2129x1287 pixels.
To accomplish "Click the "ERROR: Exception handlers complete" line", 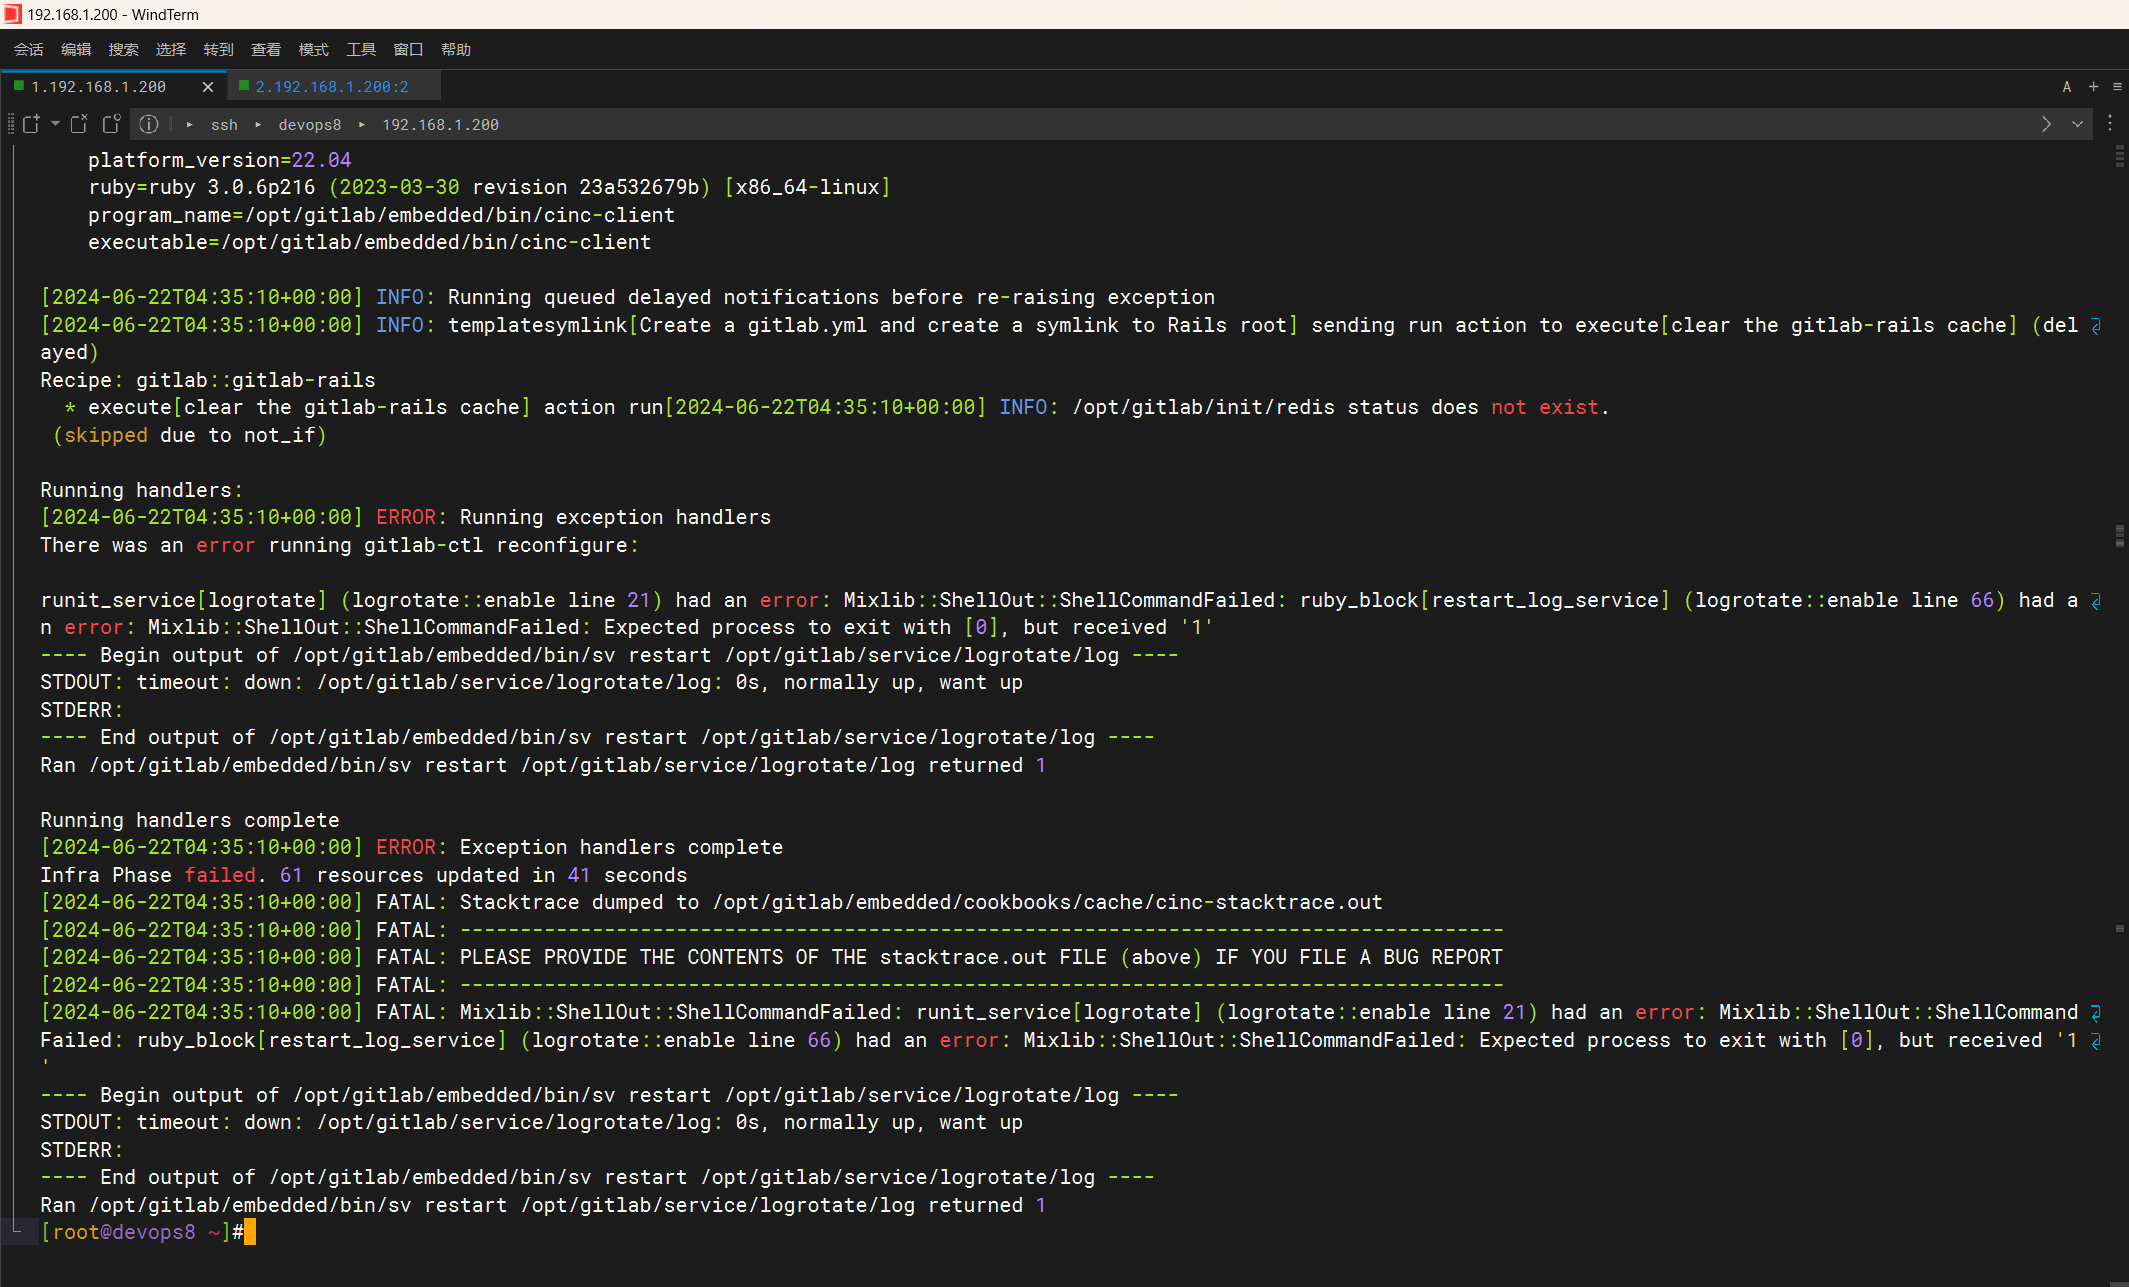I will click(412, 847).
